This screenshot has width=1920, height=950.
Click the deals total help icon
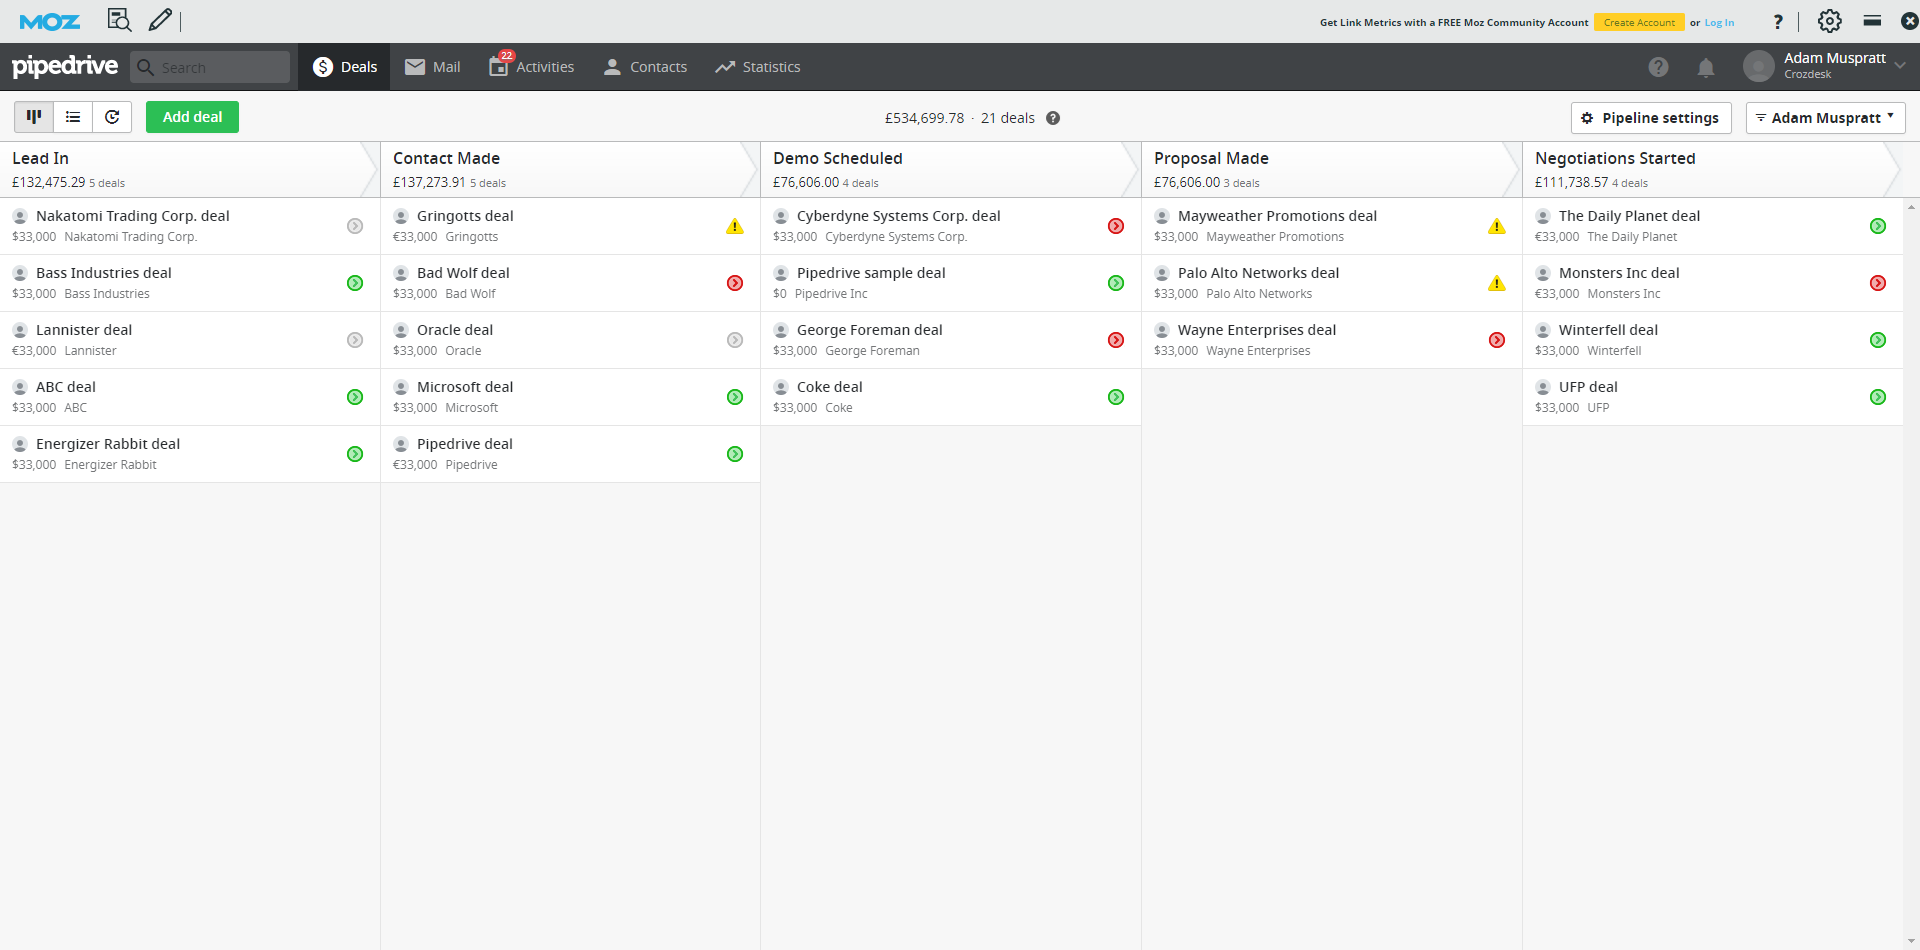point(1053,118)
